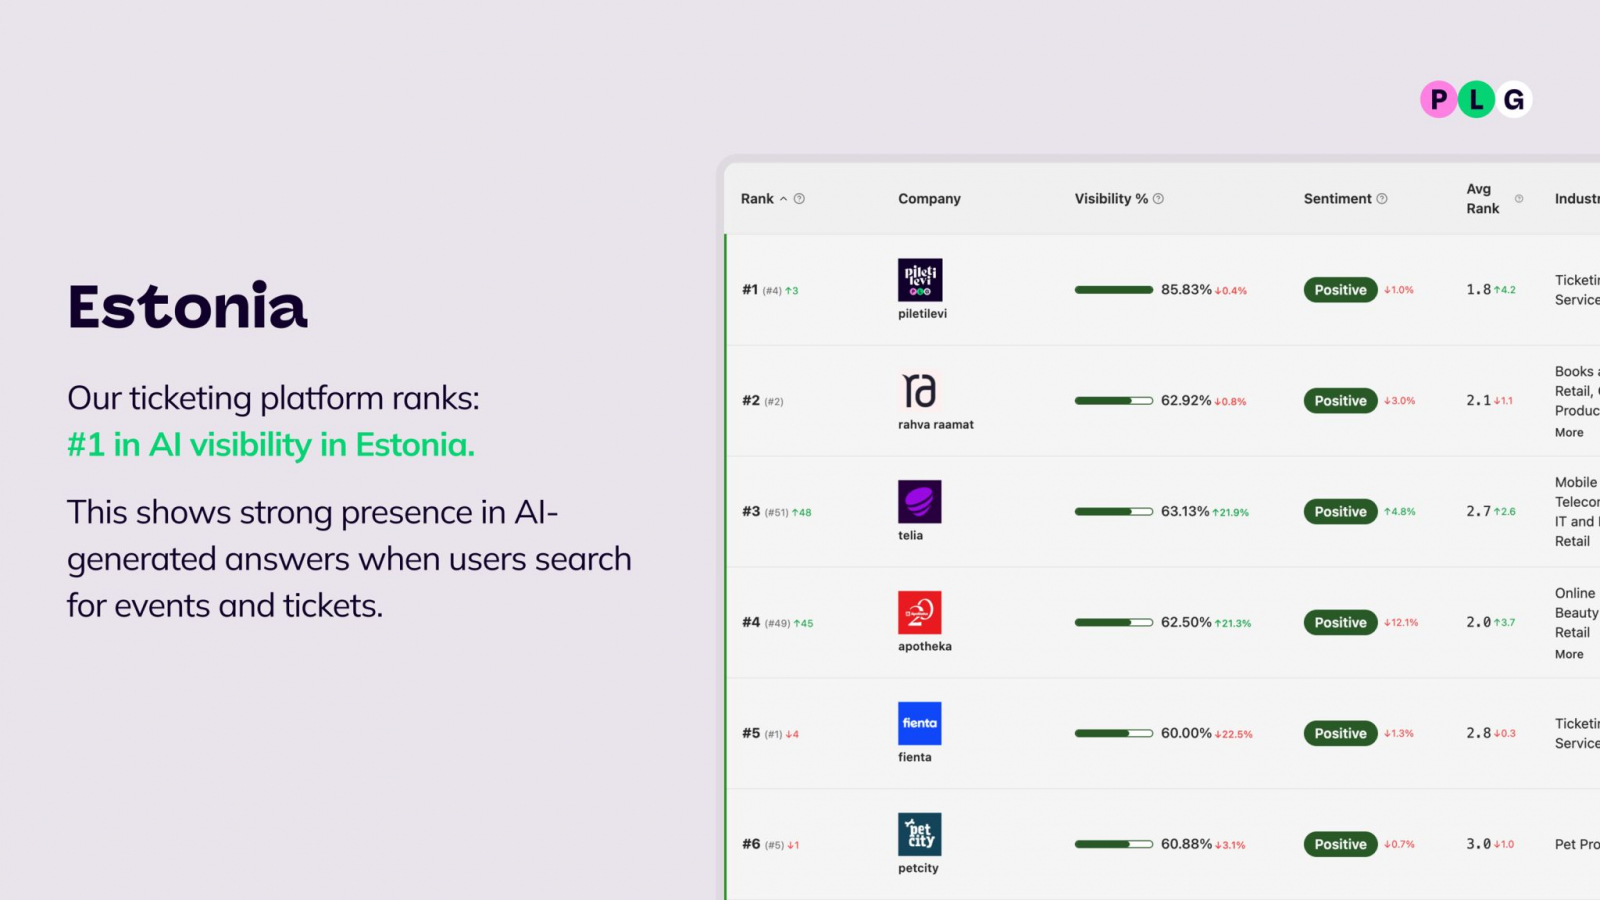This screenshot has height=900, width=1600.
Task: Select the 3.0 average rank value
Action: (1478, 845)
